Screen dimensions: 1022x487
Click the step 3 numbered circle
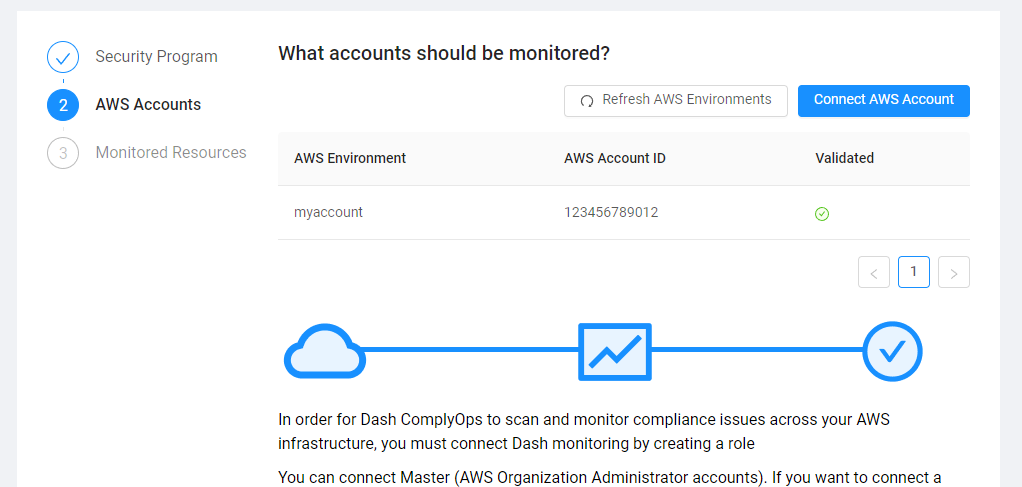coord(63,153)
